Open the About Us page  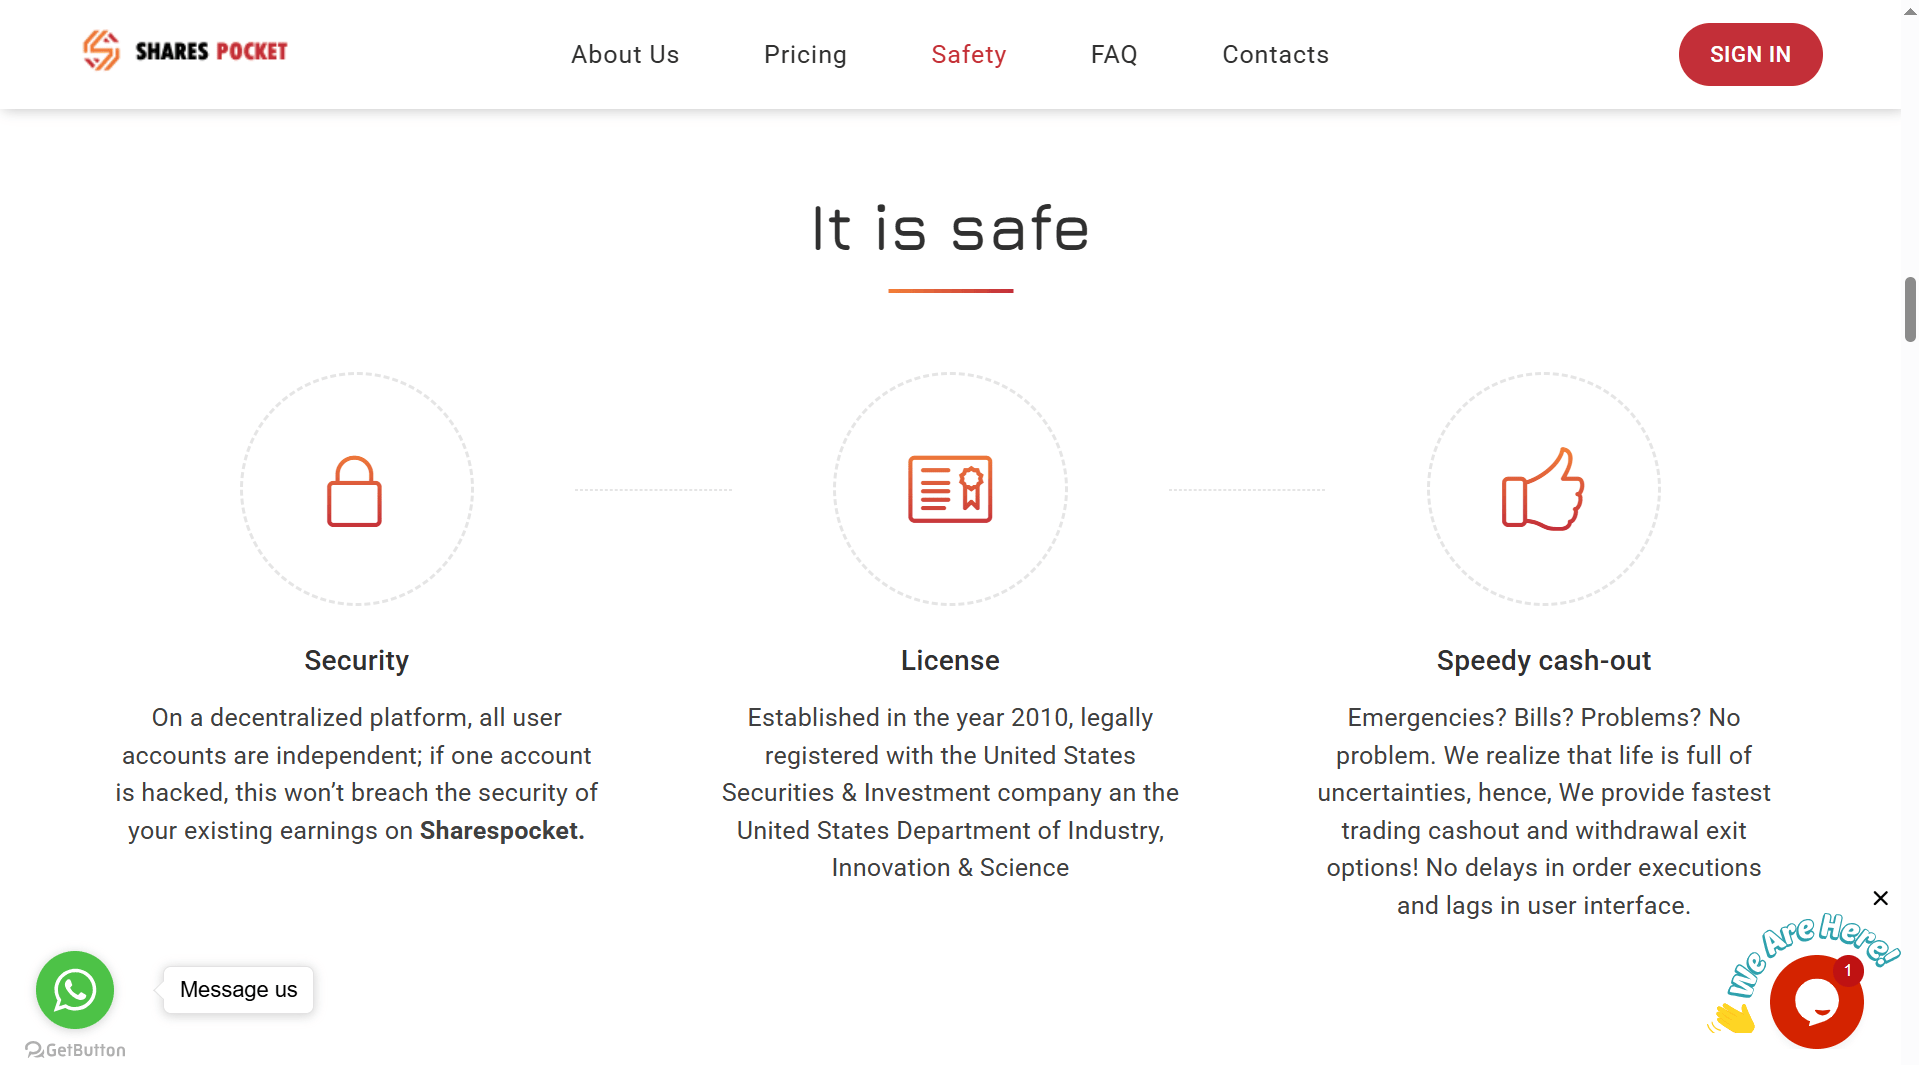point(625,55)
